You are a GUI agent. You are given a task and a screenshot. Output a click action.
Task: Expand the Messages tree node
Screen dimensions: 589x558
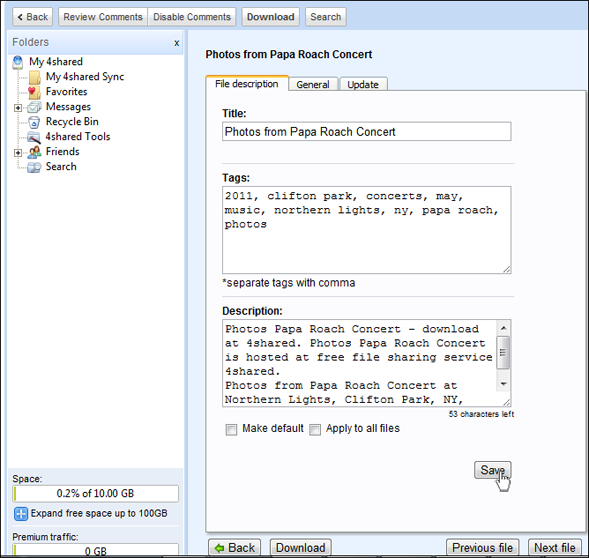point(18,108)
